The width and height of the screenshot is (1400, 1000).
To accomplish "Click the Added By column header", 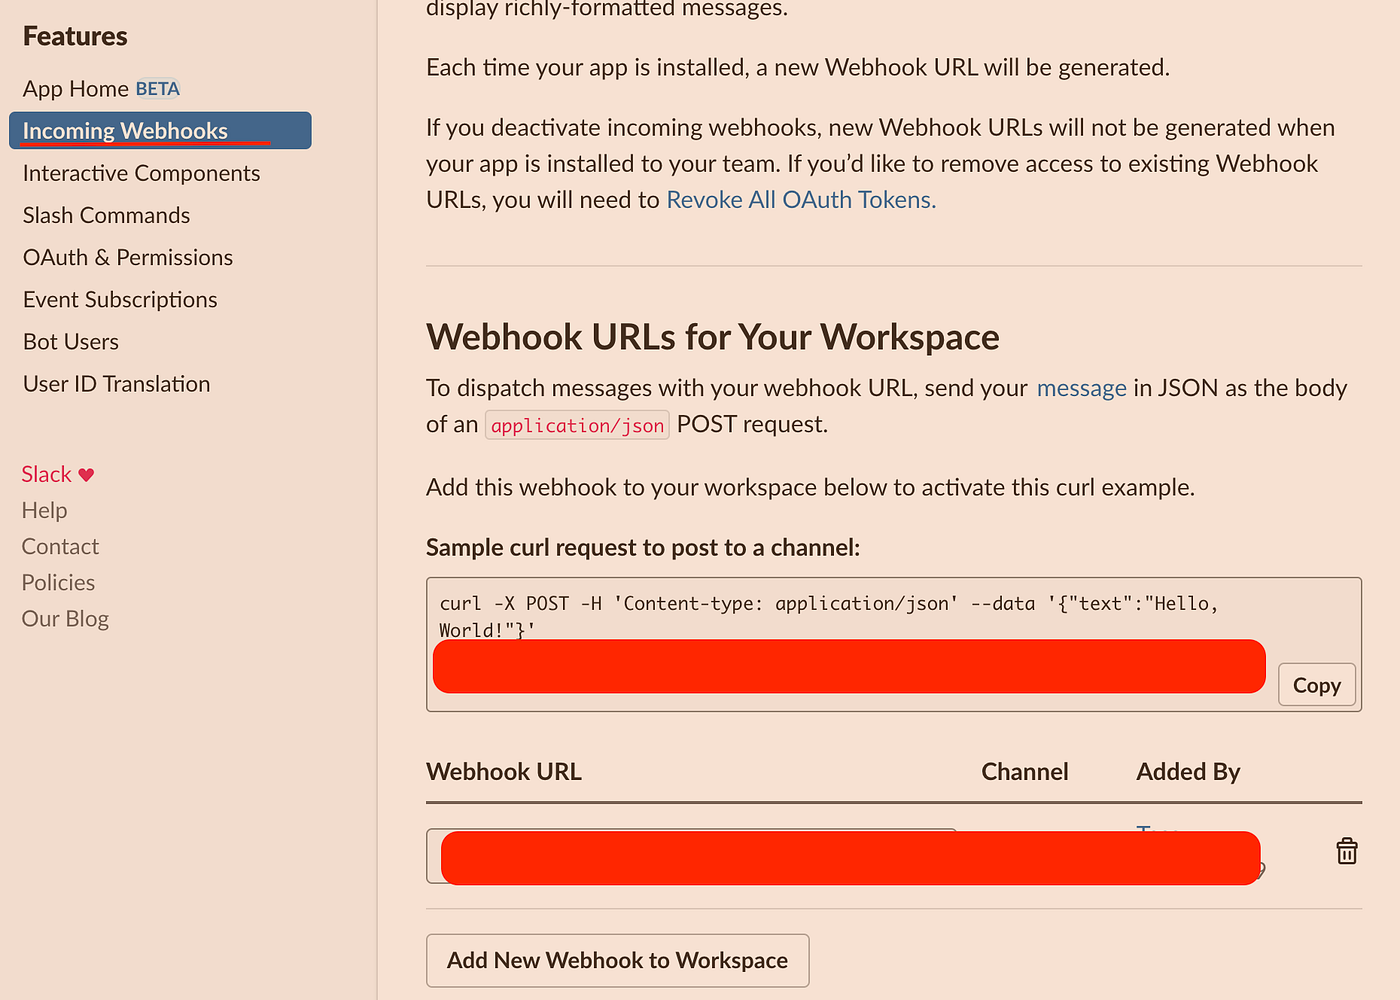I will pos(1188,771).
